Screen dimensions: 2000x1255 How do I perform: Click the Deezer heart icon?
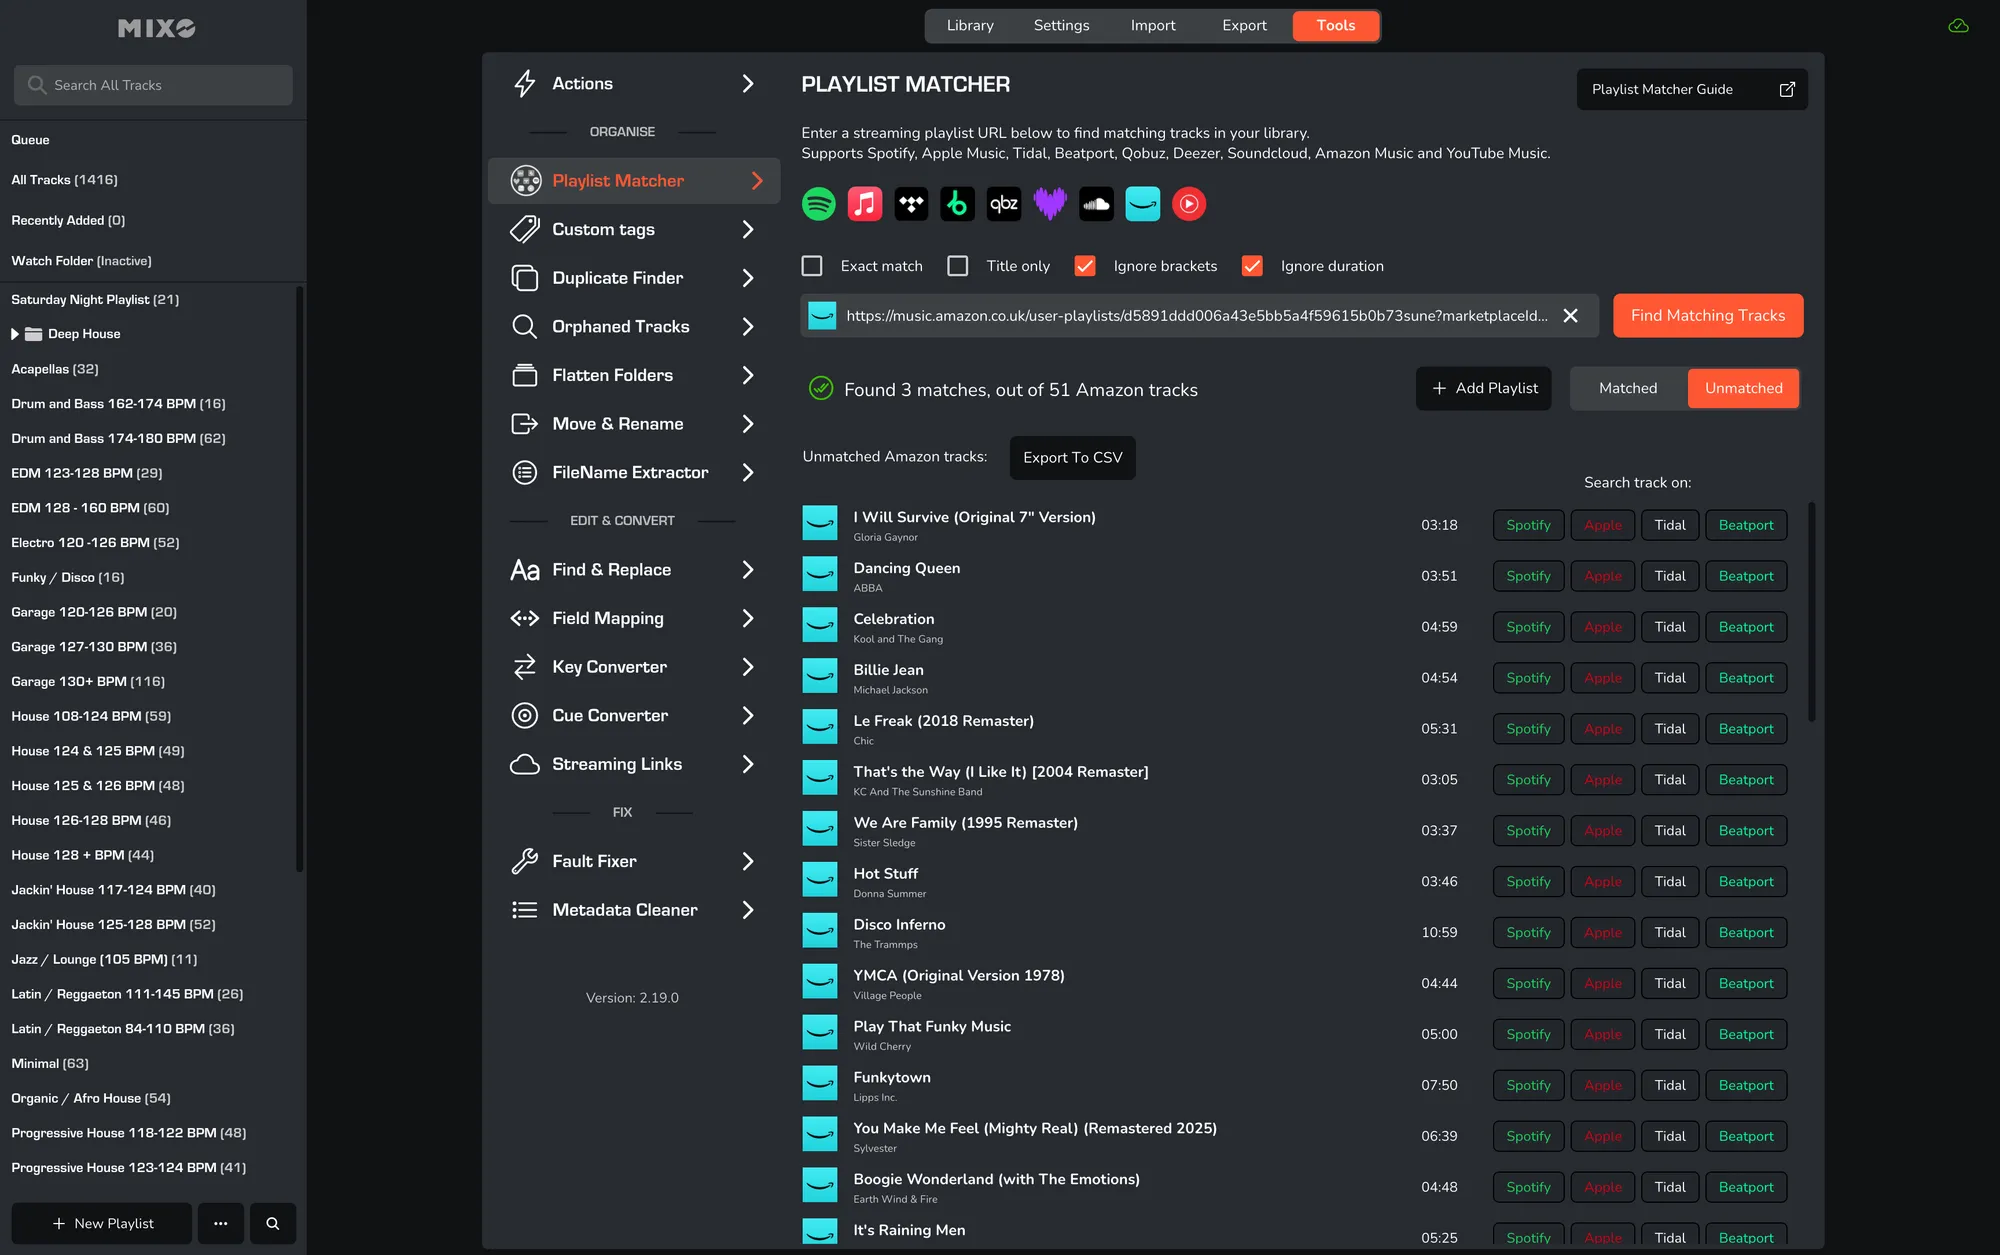click(x=1050, y=204)
